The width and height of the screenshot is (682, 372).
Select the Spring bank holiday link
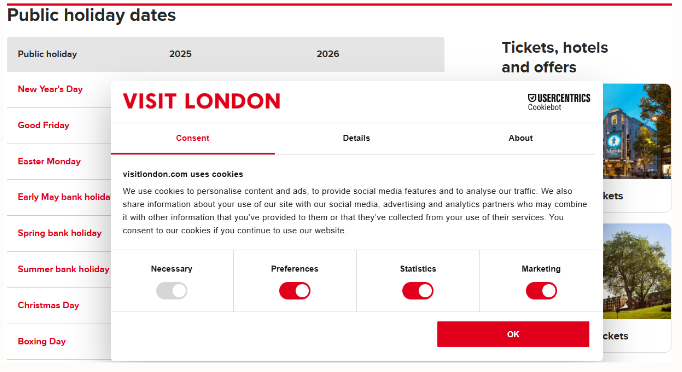click(60, 233)
